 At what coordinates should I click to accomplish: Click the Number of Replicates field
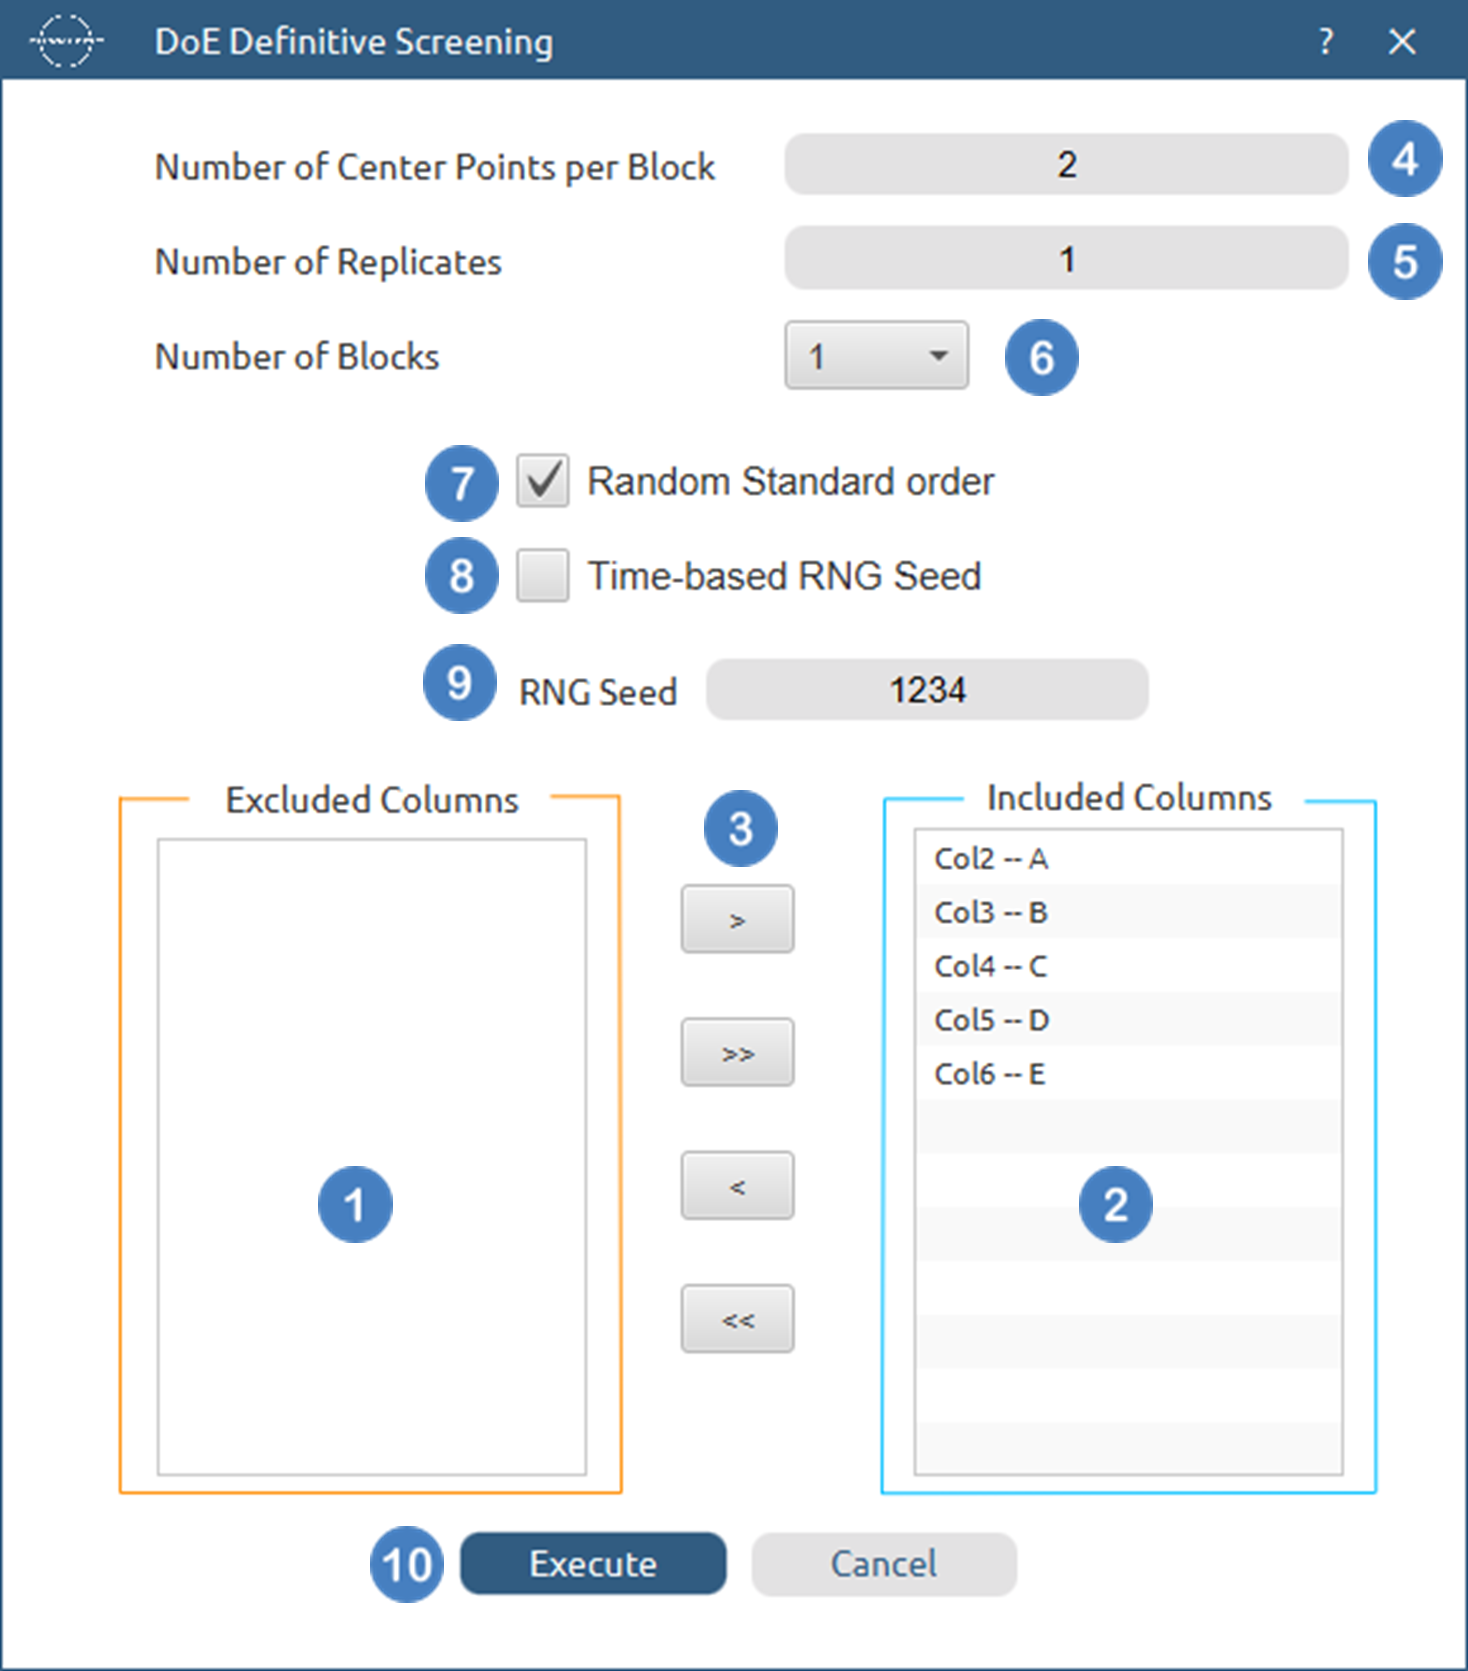click(1065, 259)
